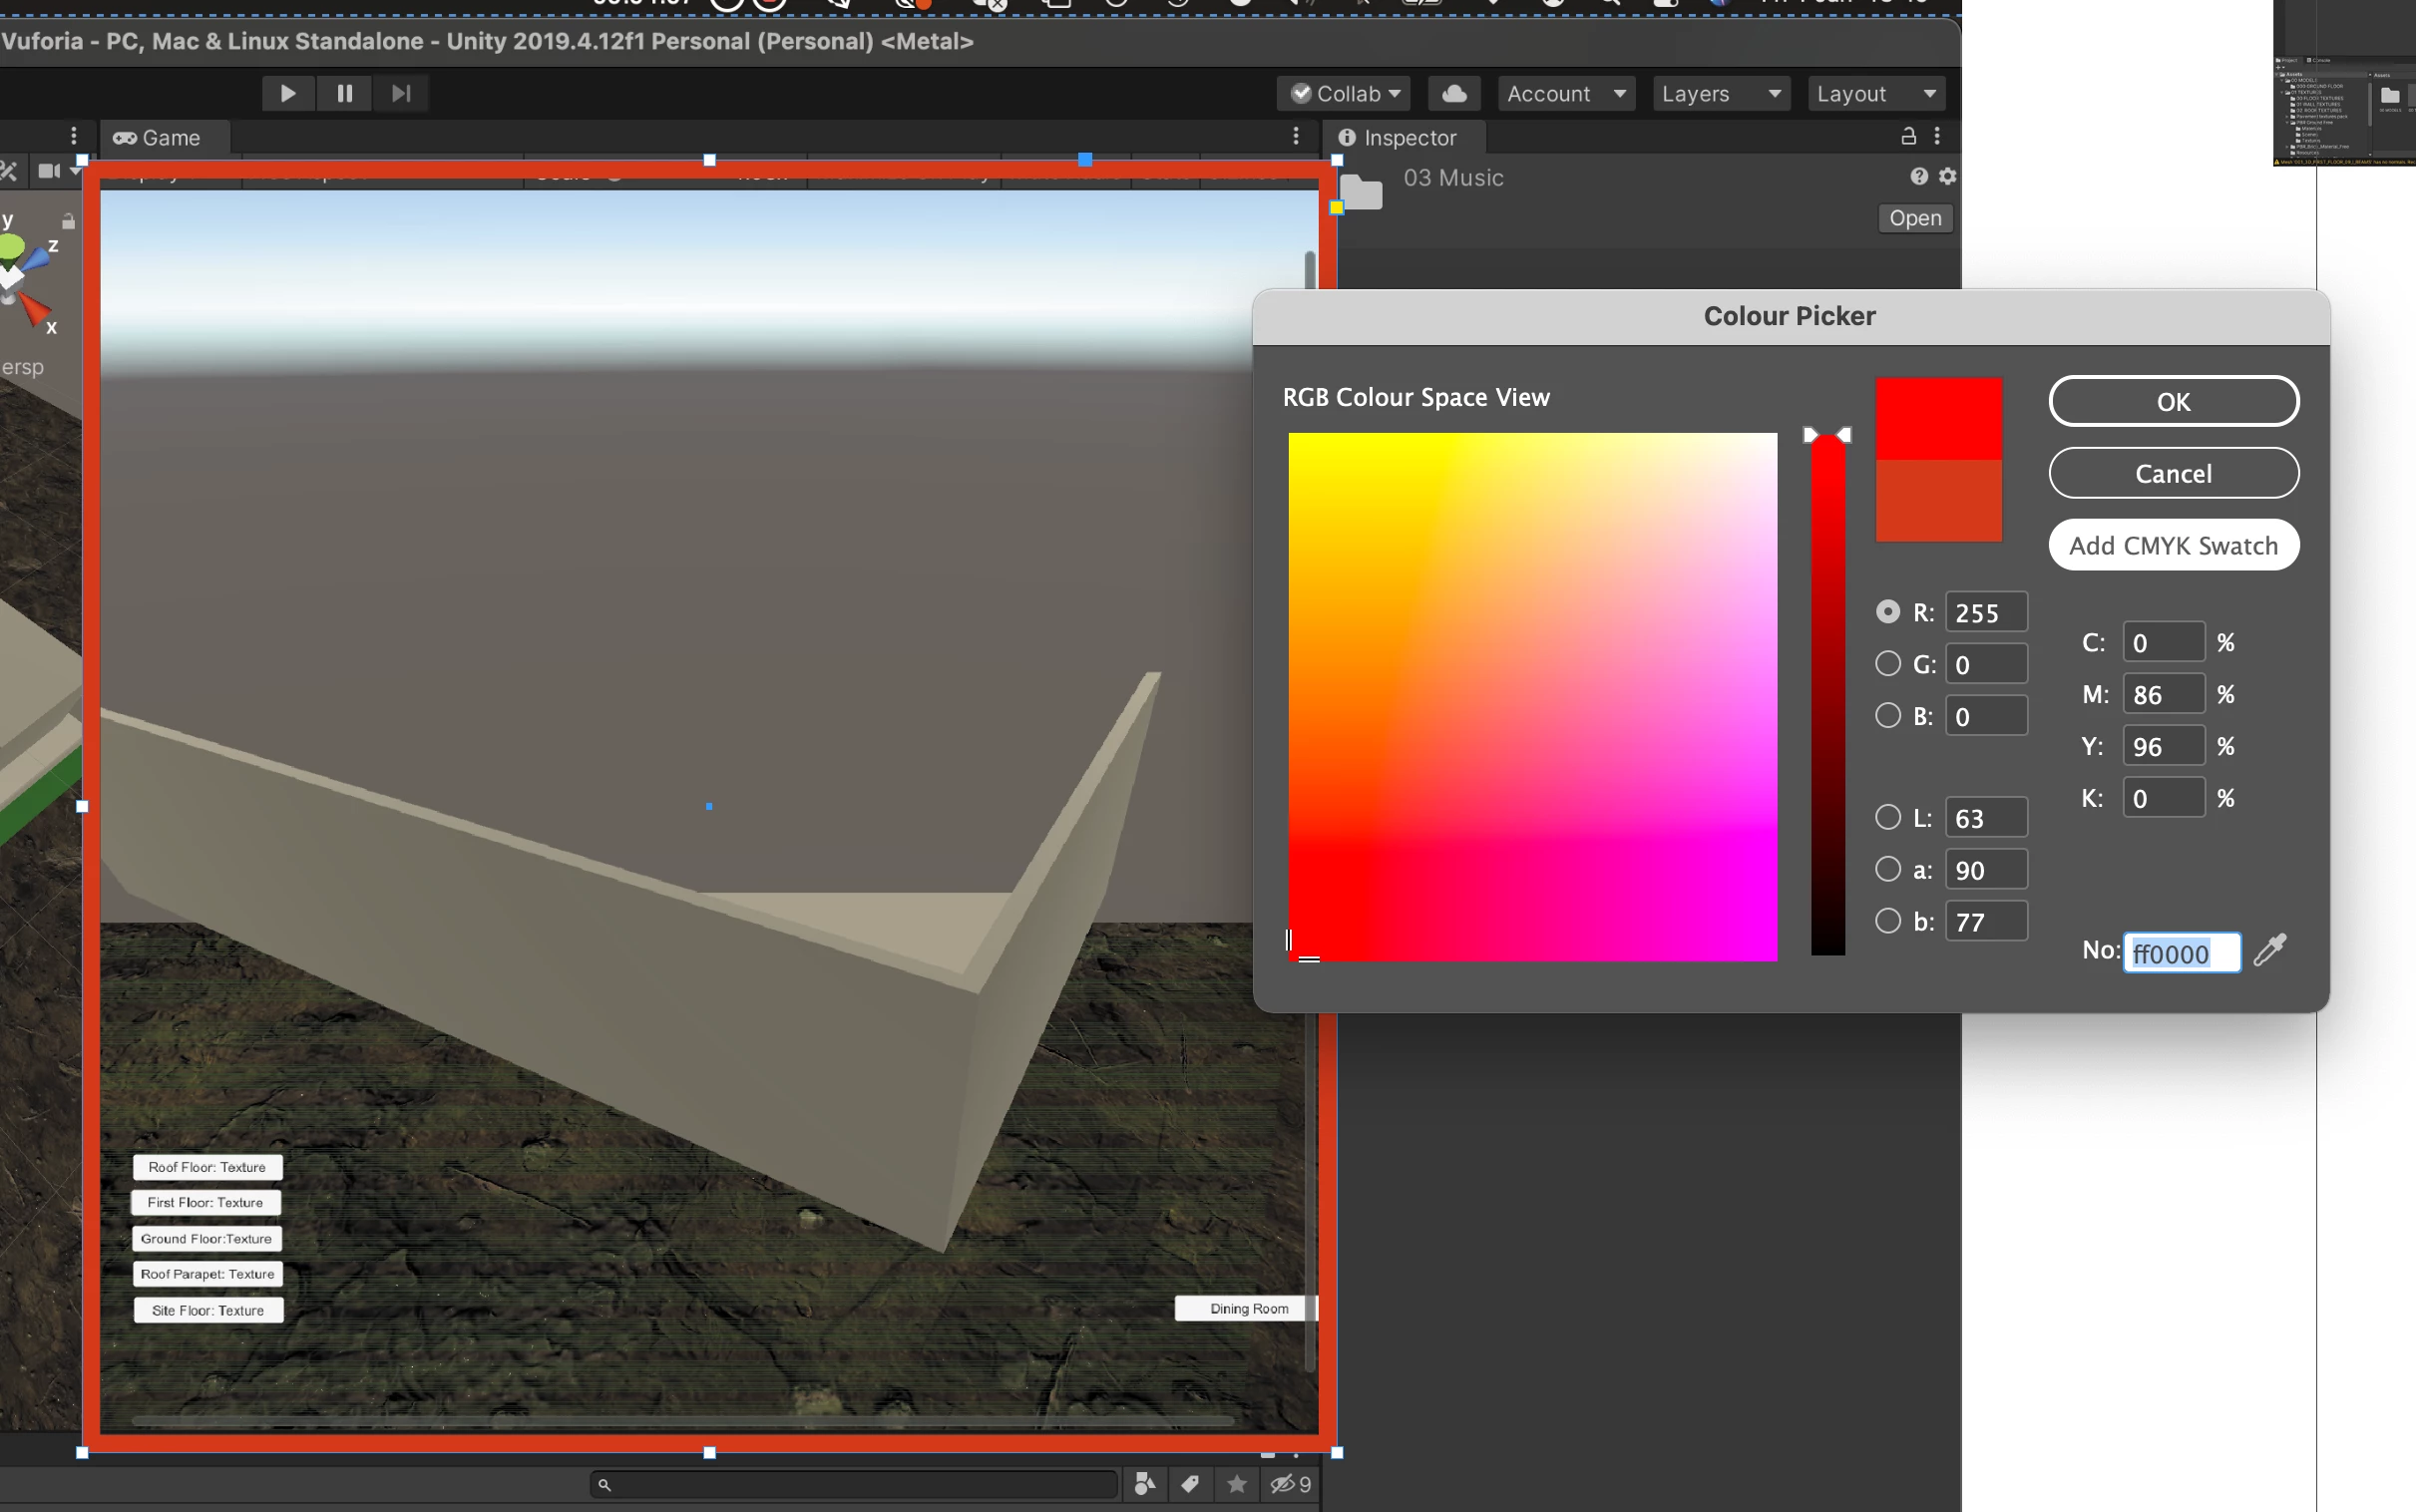Click OK in Colour Picker
Screen dimensions: 2416x1512
coord(2173,401)
